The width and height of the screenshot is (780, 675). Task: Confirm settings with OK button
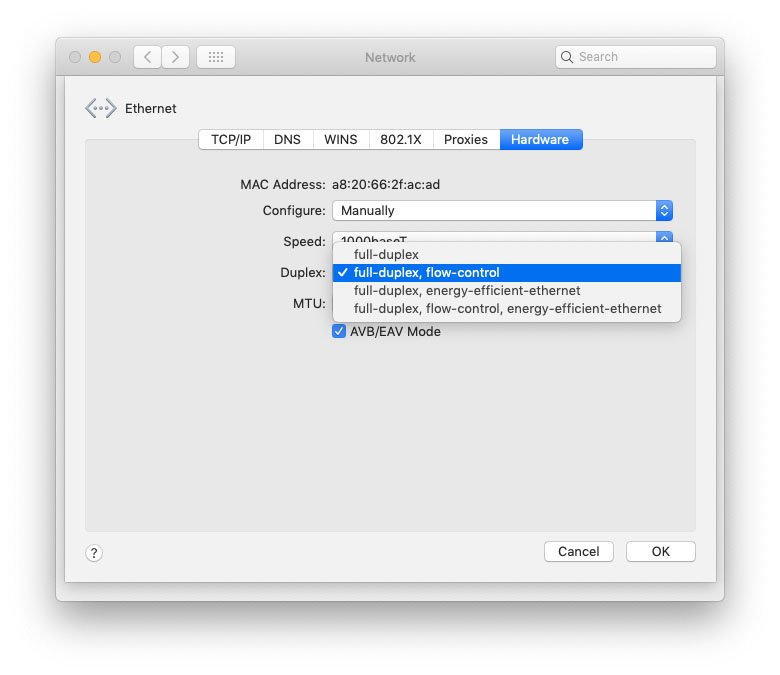pos(660,552)
